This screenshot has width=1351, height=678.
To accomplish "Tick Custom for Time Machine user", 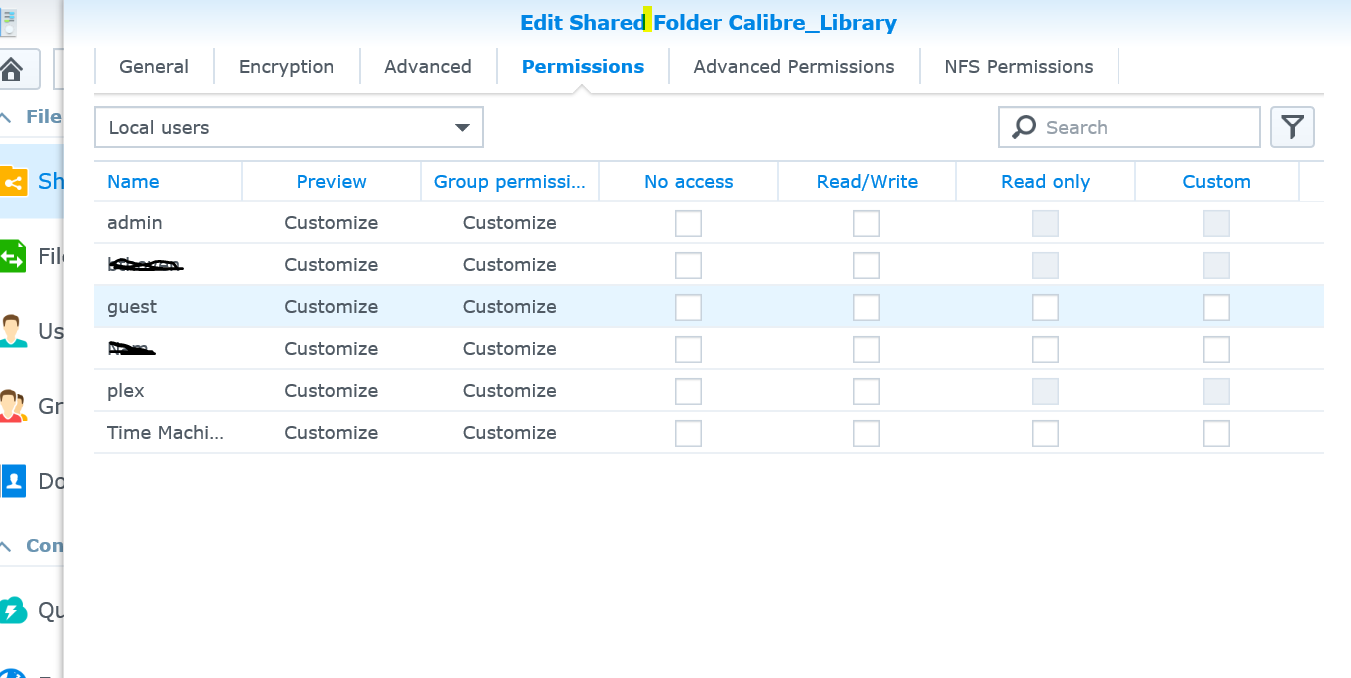I will pyautogui.click(x=1216, y=433).
